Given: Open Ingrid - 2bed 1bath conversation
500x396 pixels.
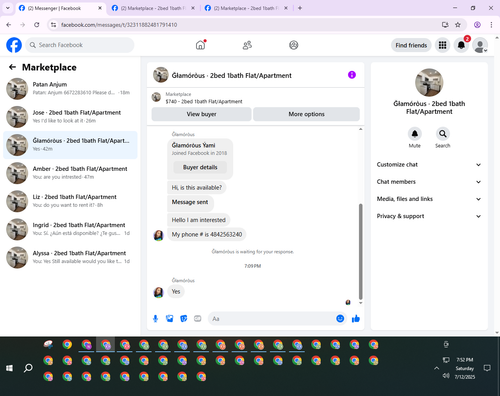Looking at the screenshot, I should (x=70, y=229).
